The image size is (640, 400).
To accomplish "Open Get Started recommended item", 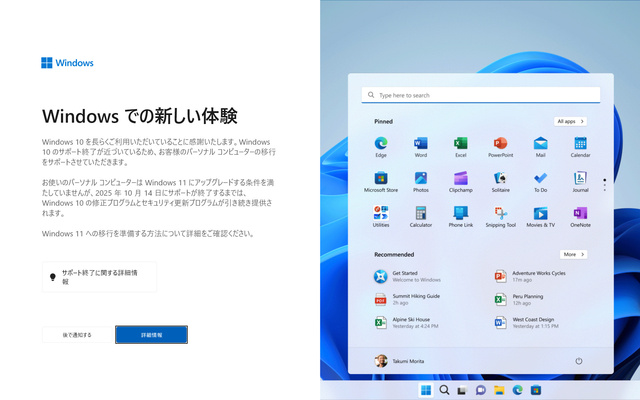I will click(x=407, y=276).
